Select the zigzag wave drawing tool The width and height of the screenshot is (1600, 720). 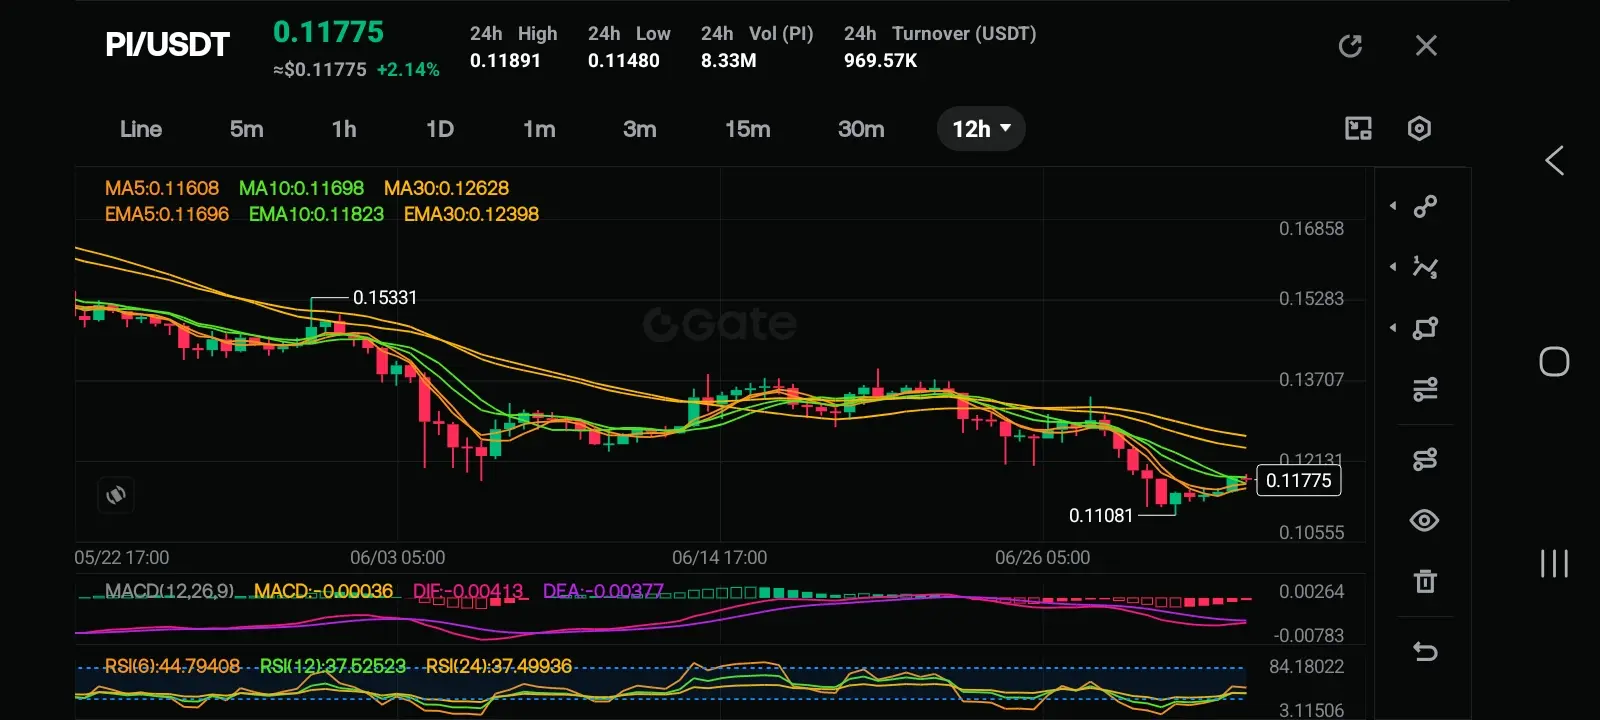coord(1425,267)
